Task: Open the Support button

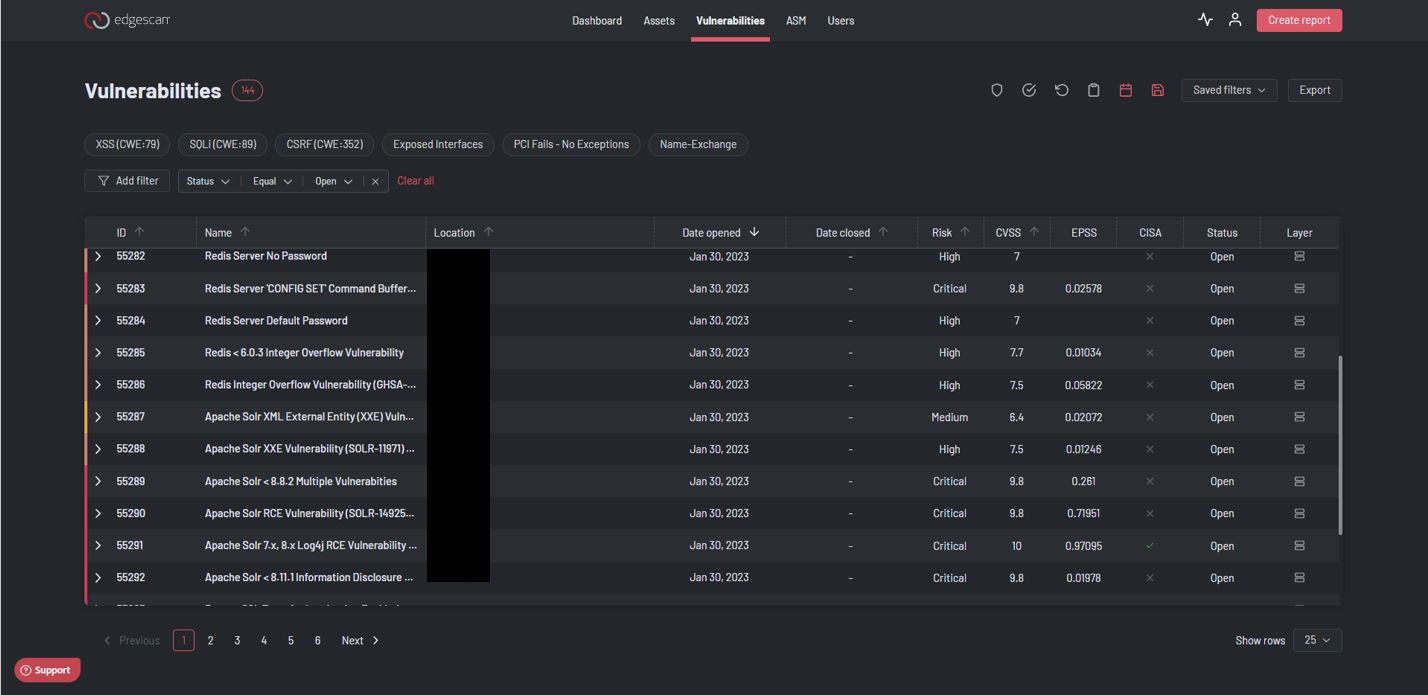Action: point(47,670)
